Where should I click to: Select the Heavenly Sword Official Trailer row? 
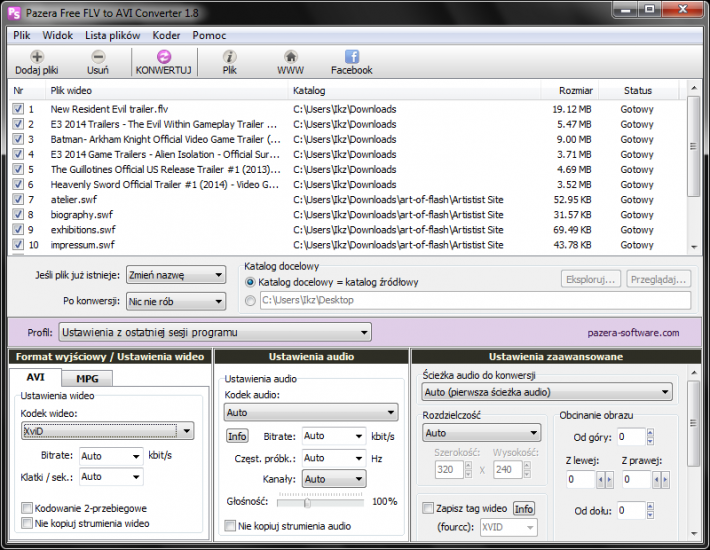346,185
